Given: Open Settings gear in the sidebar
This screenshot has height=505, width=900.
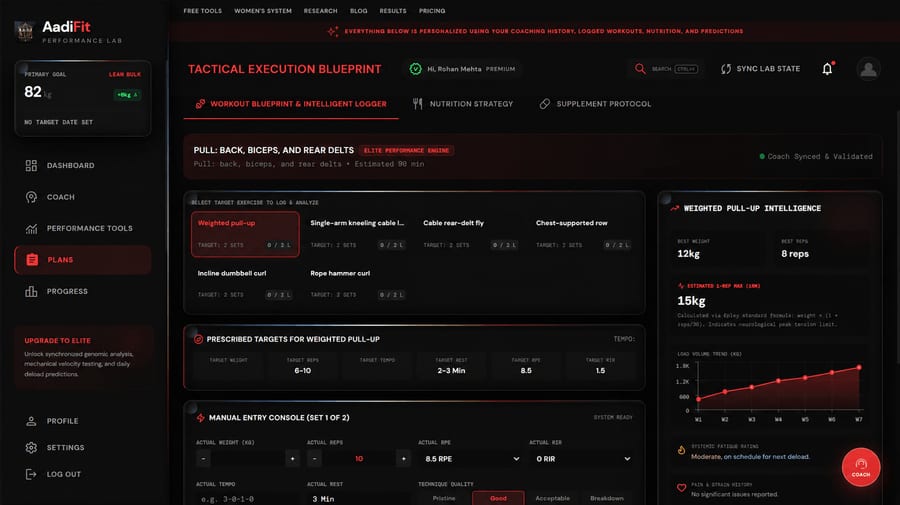Looking at the screenshot, I should point(31,447).
